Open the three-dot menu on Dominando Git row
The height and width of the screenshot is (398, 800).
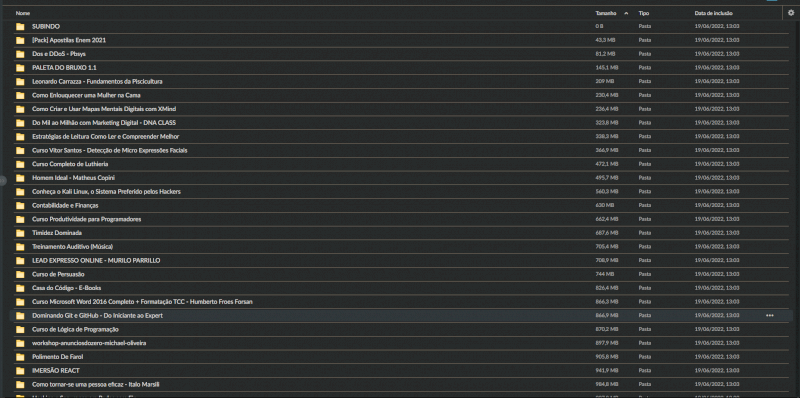click(769, 315)
